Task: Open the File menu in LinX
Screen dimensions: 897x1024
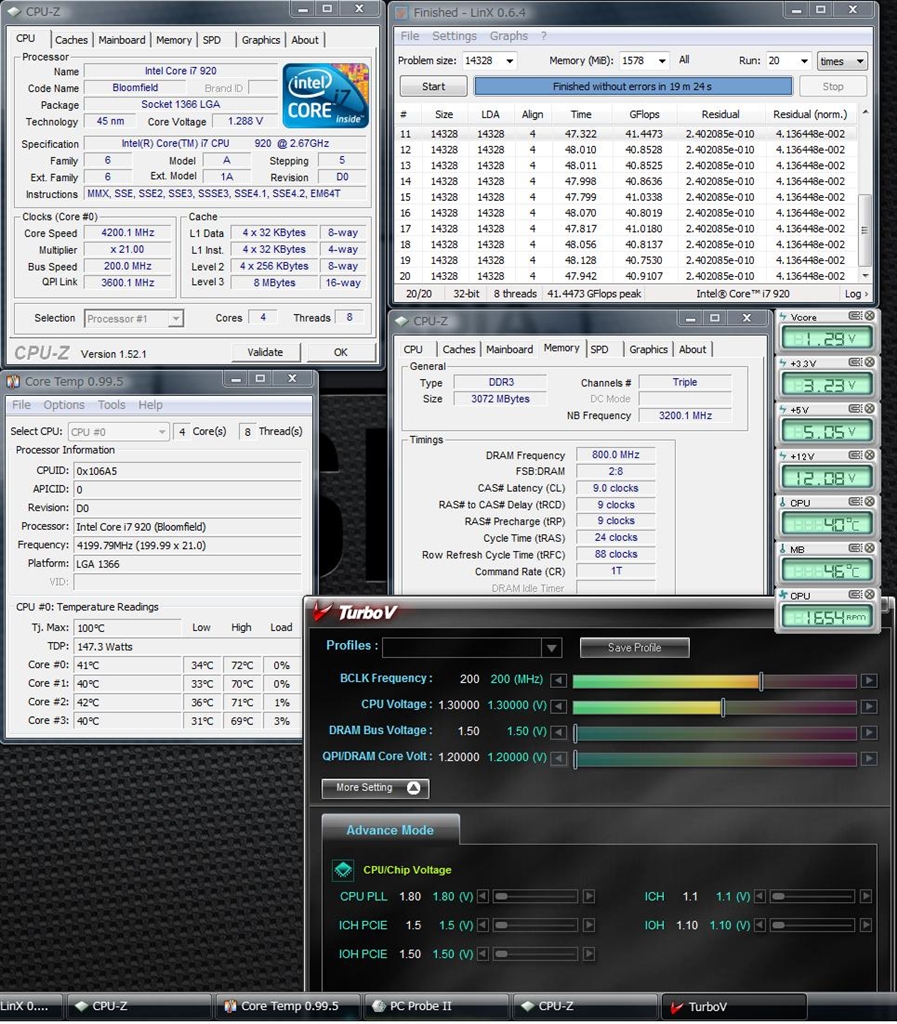Action: [x=410, y=36]
